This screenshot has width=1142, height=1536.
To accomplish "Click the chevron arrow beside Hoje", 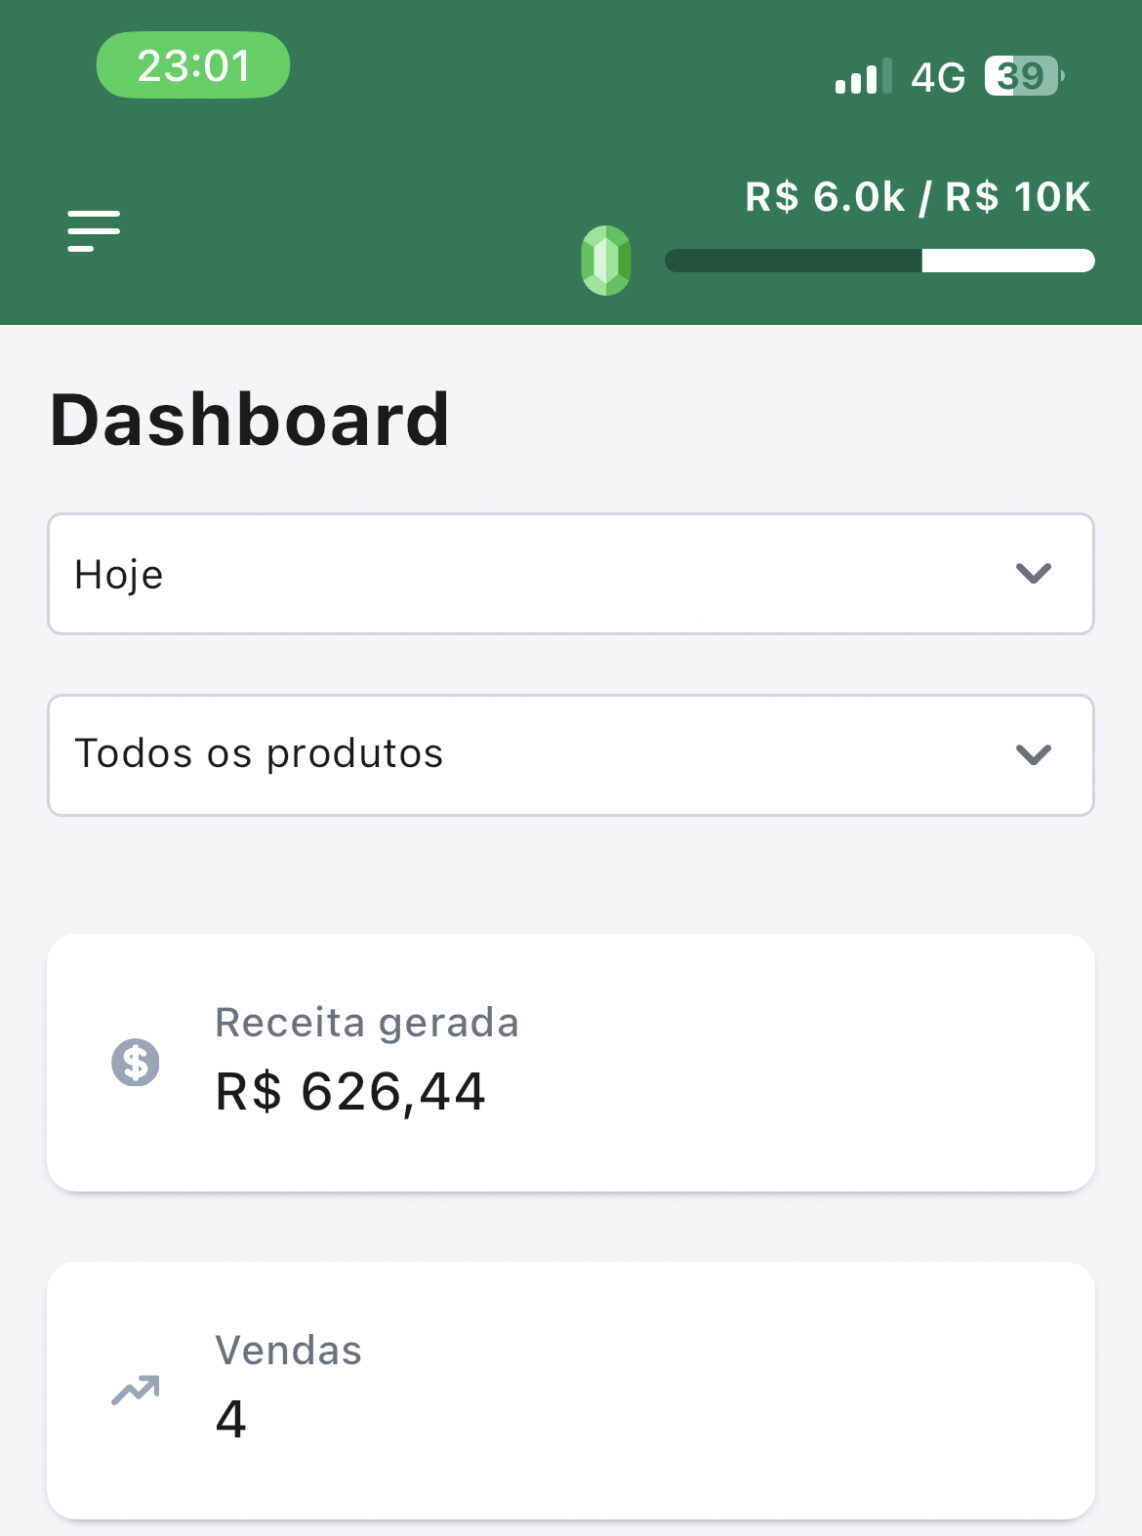I will tap(1033, 574).
